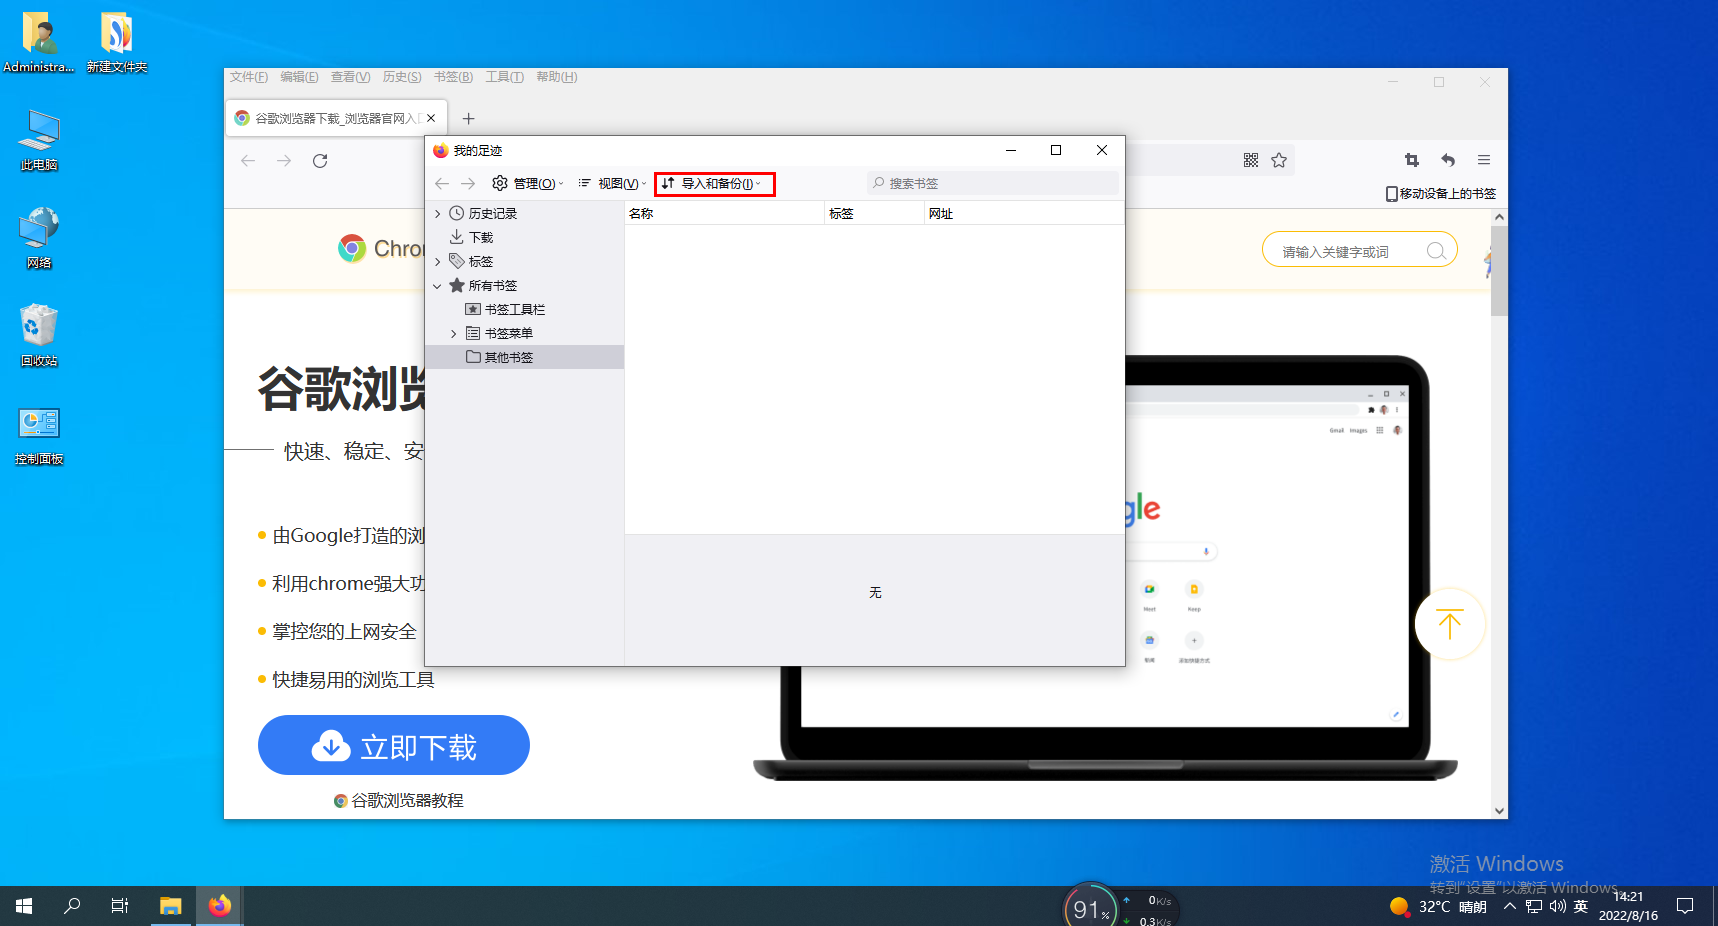Viewport: 1718px width, 926px height.
Task: Click the taskbar search icon
Action: click(72, 906)
